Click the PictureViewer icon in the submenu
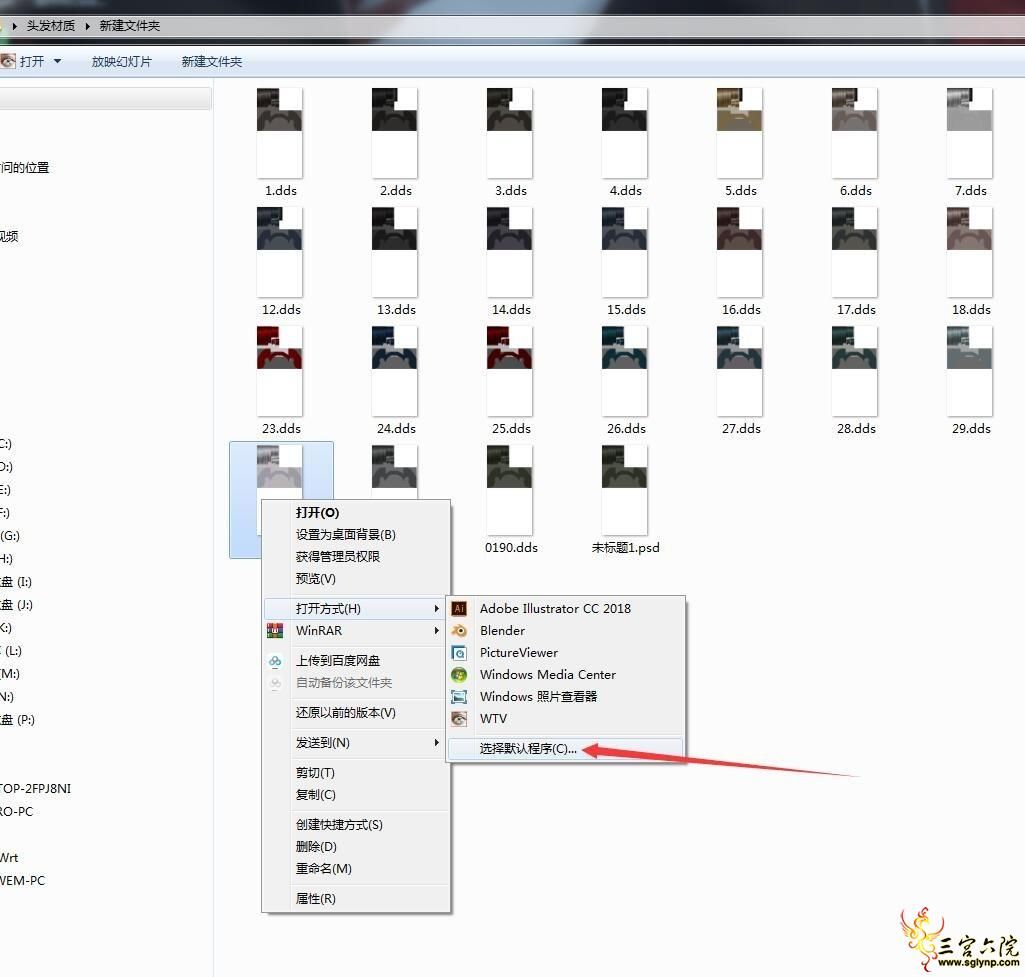1025x977 pixels. click(x=459, y=653)
